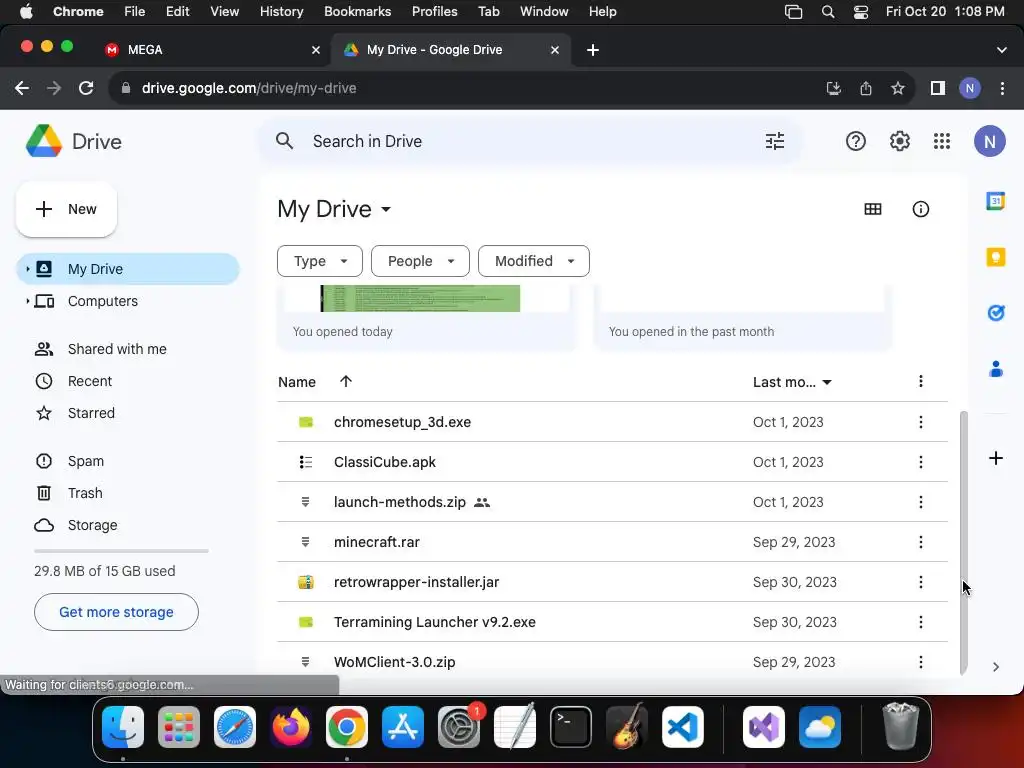Open the History menu

point(281,12)
